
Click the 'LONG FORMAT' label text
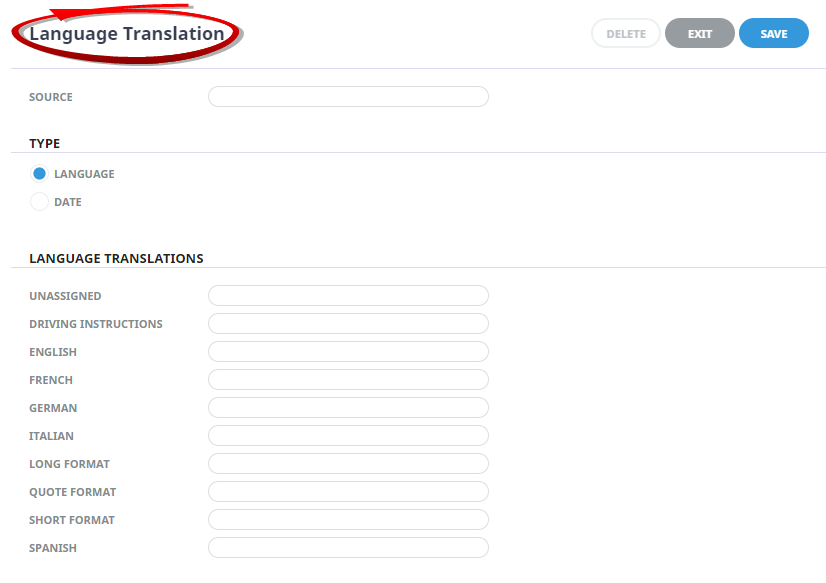pyautogui.click(x=70, y=464)
